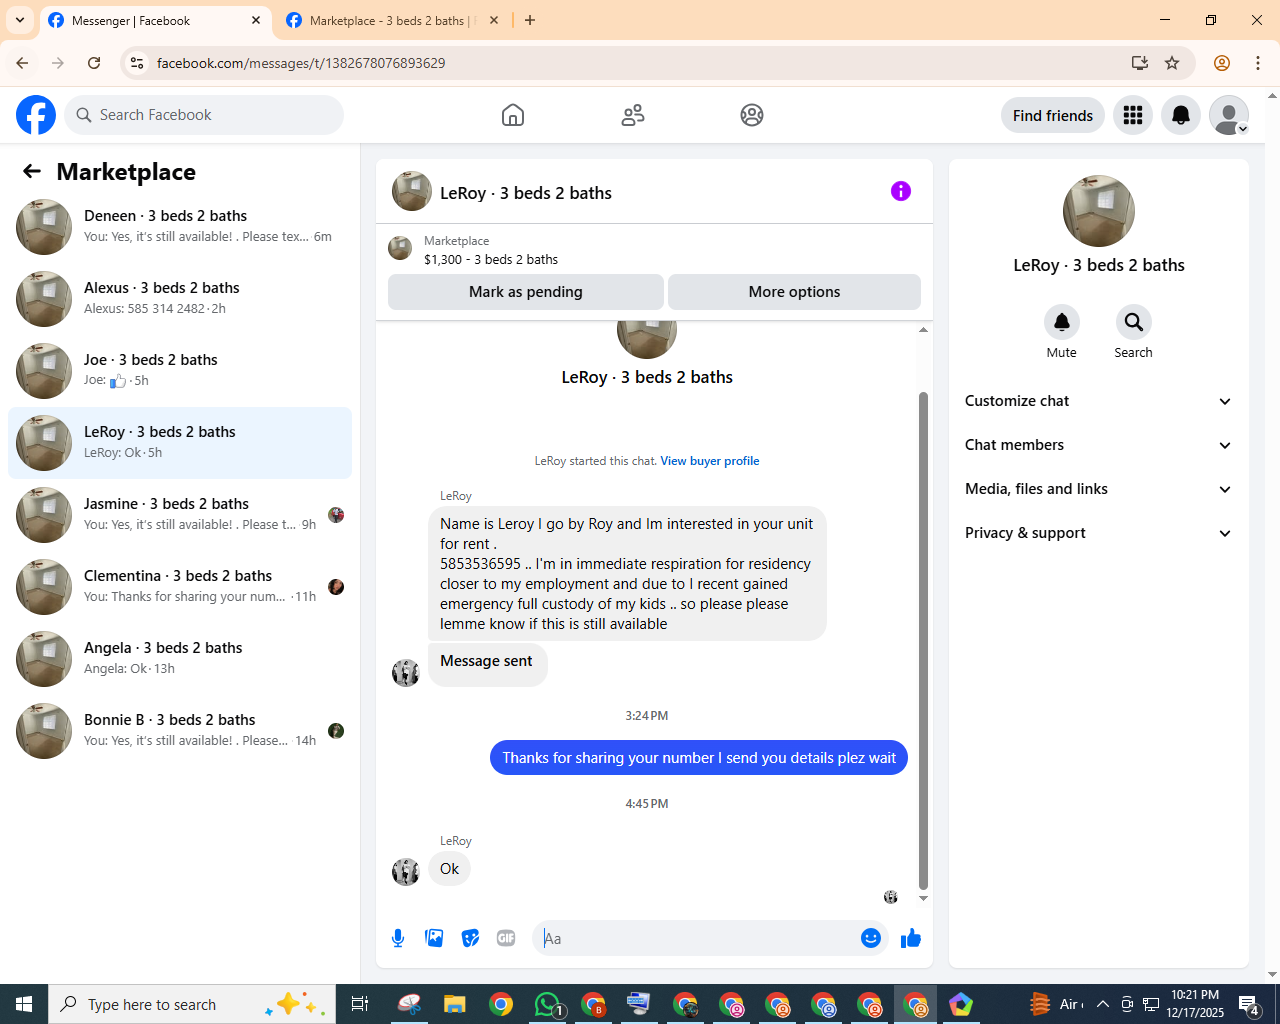Show hidden system tray icons
This screenshot has width=1280, height=1024.
tap(1103, 1004)
